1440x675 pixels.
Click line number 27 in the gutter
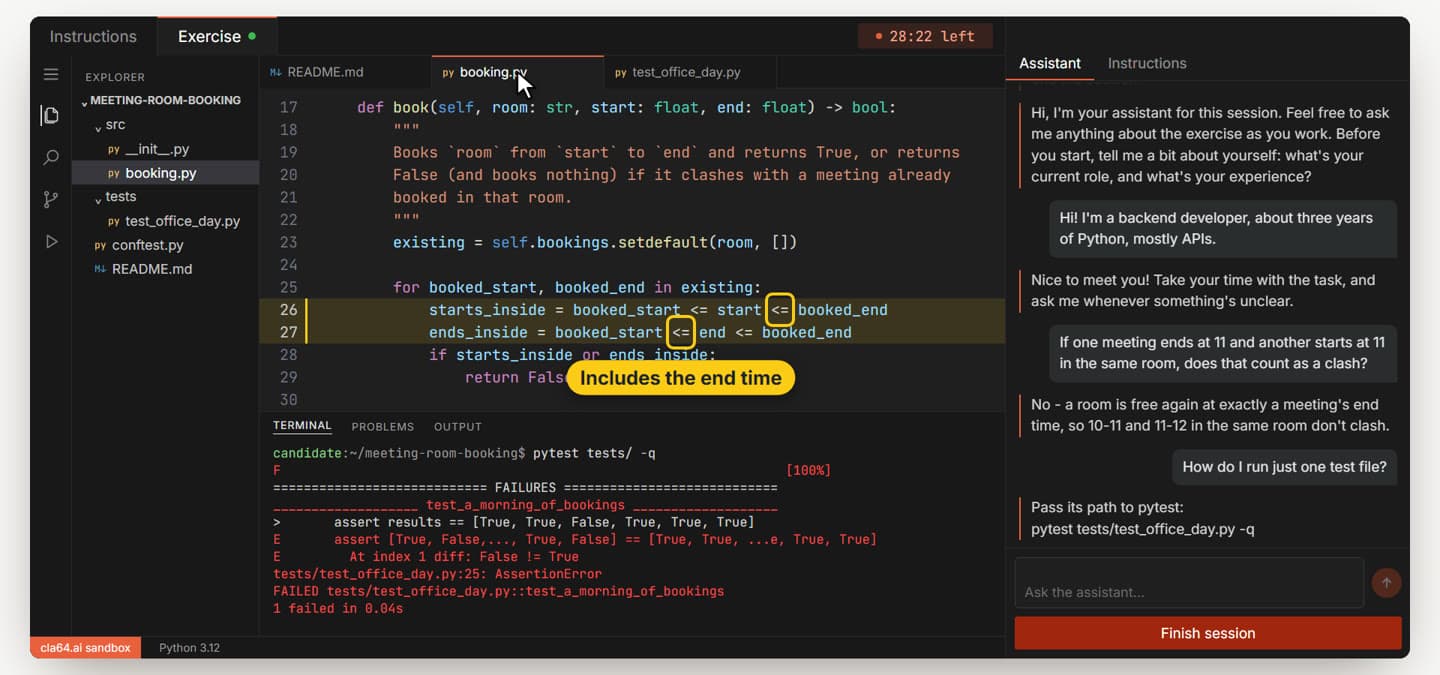tap(288, 332)
